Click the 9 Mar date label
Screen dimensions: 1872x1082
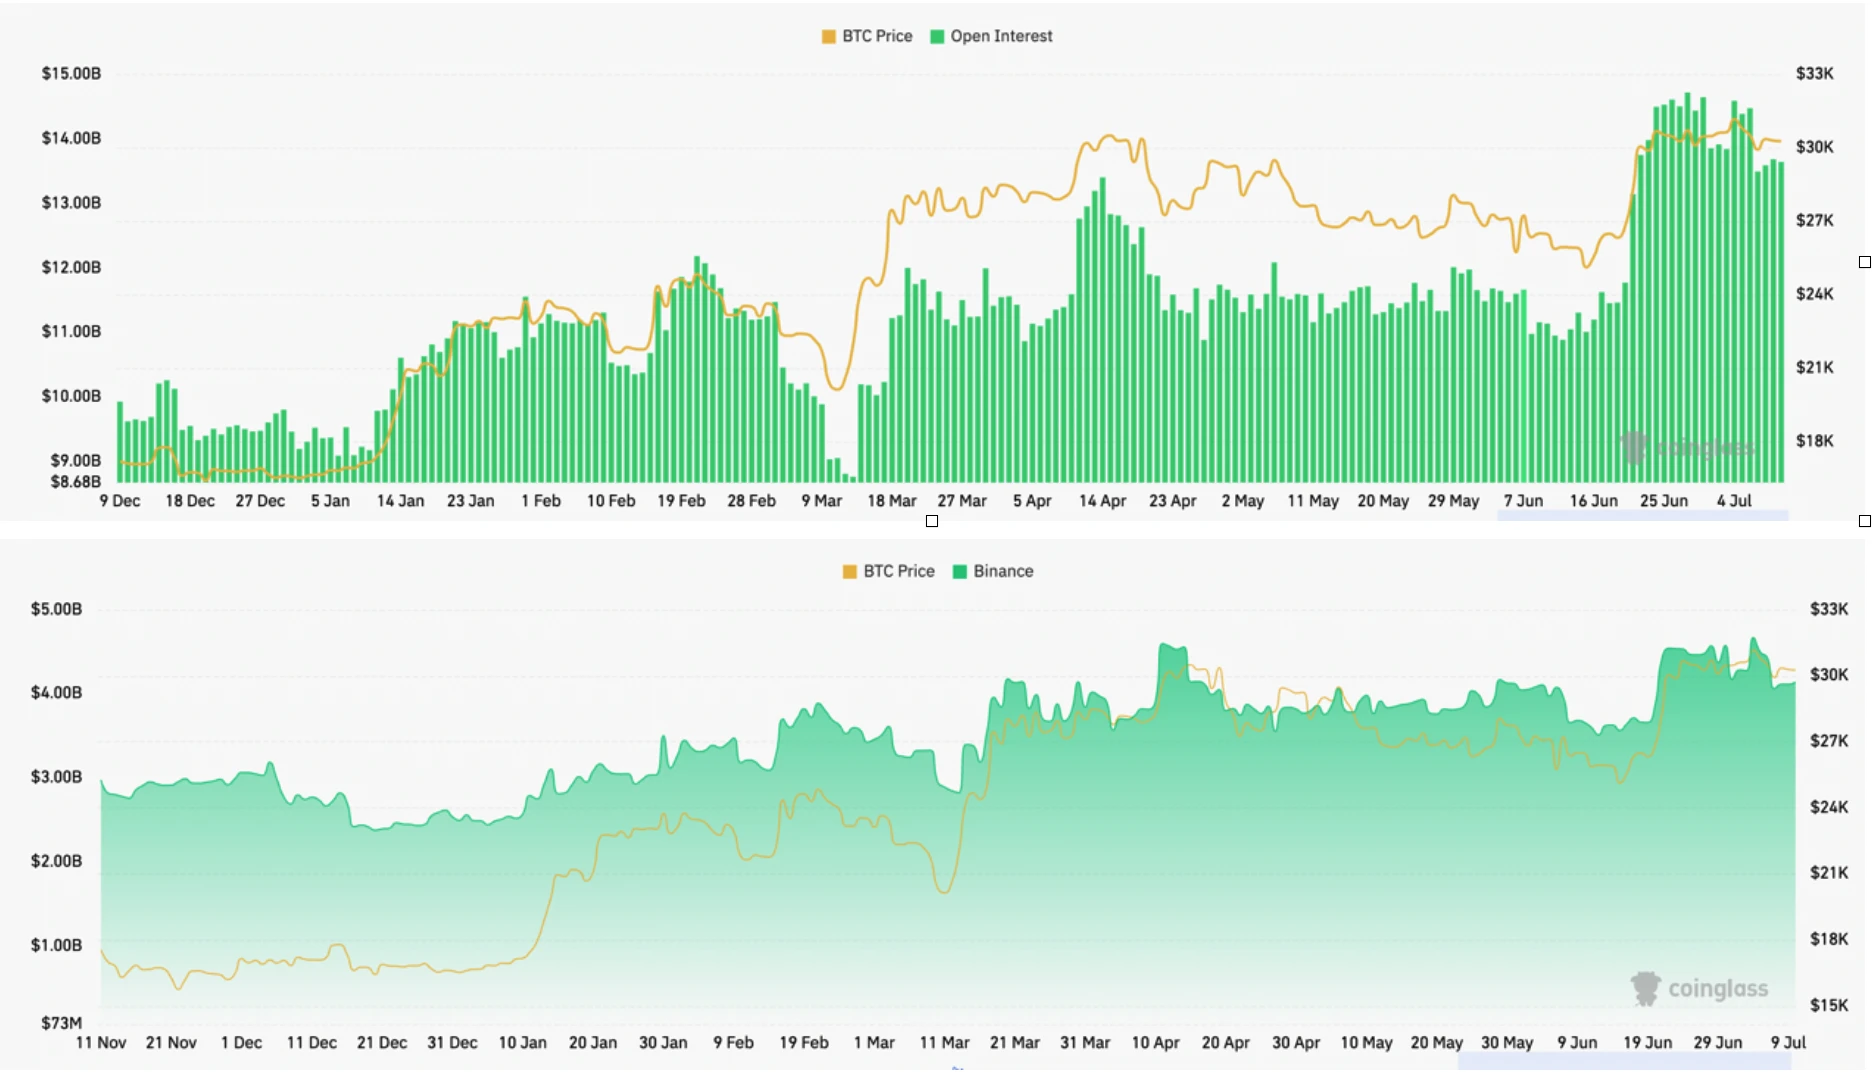(822, 501)
